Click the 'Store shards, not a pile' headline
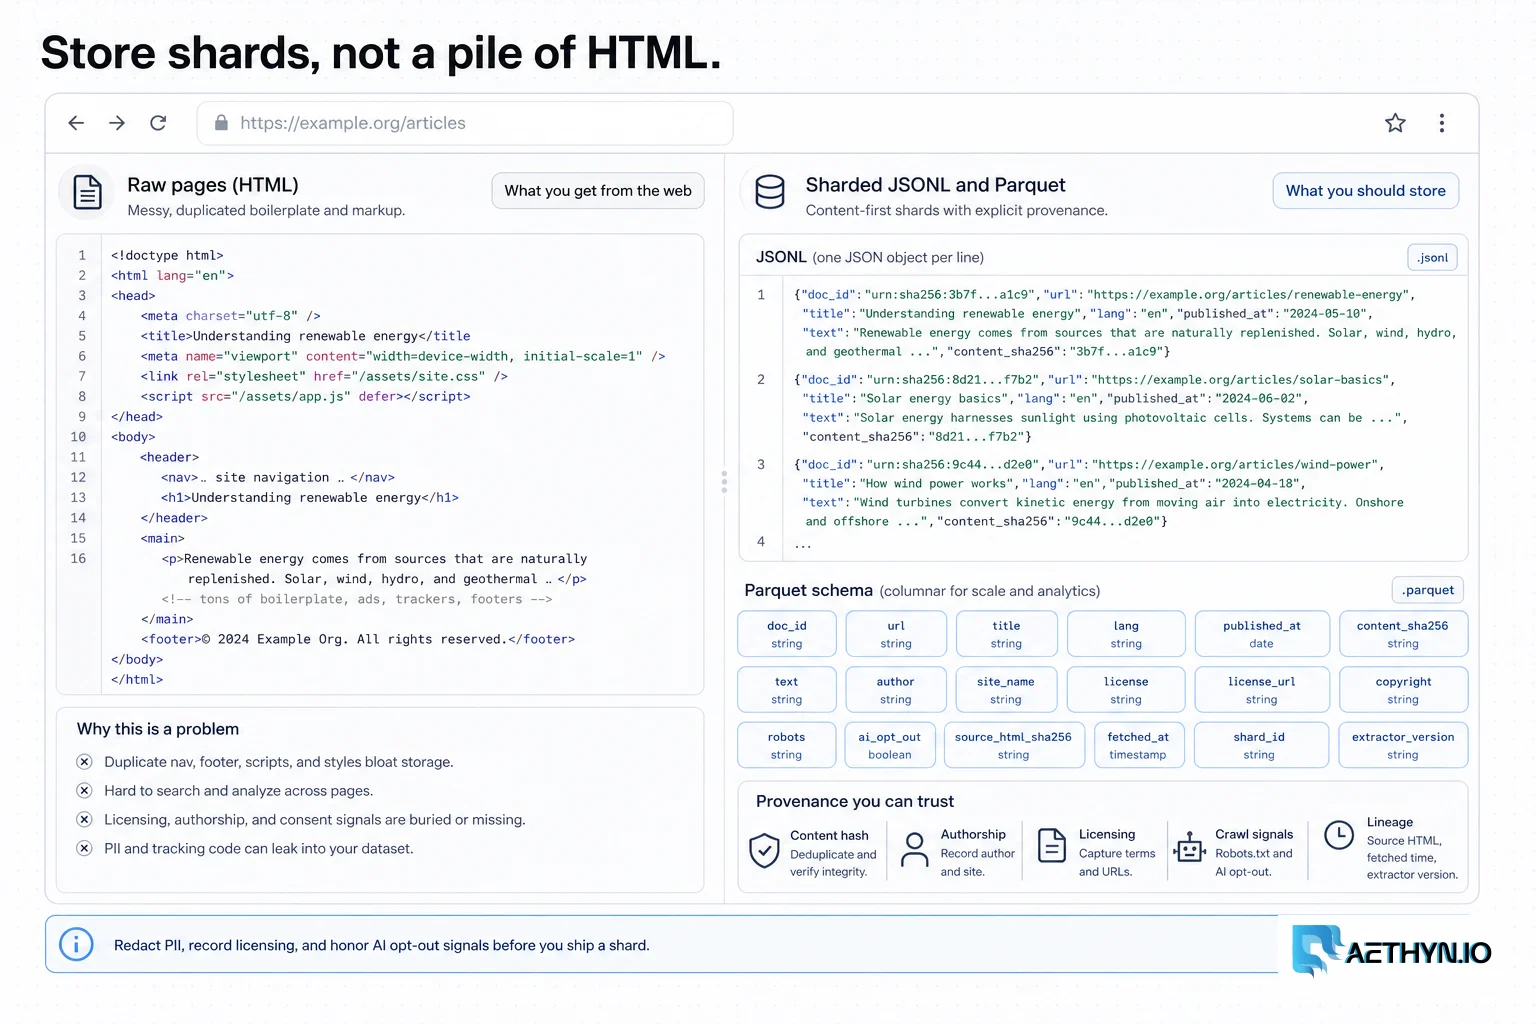The width and height of the screenshot is (1536, 1024). [381, 53]
